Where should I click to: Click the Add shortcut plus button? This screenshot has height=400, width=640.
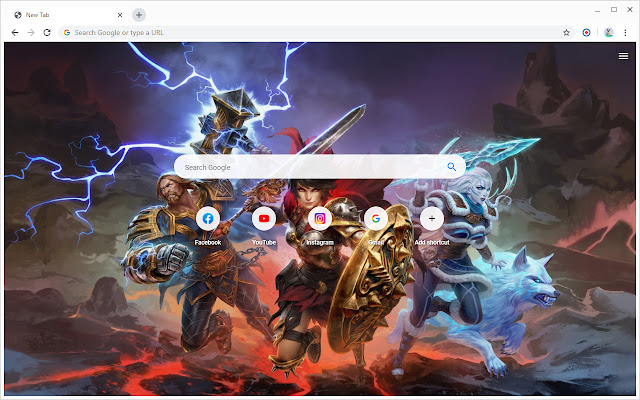click(x=432, y=219)
